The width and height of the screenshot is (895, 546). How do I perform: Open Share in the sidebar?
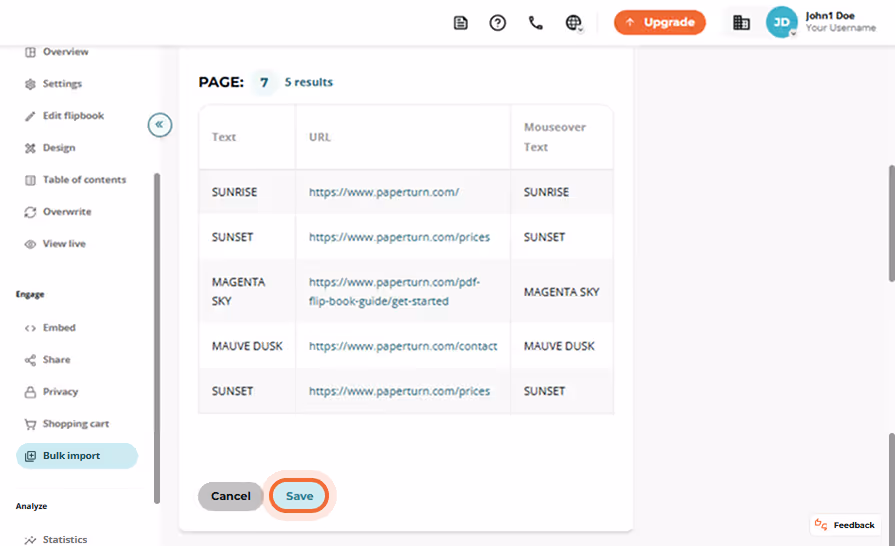[x=57, y=359]
